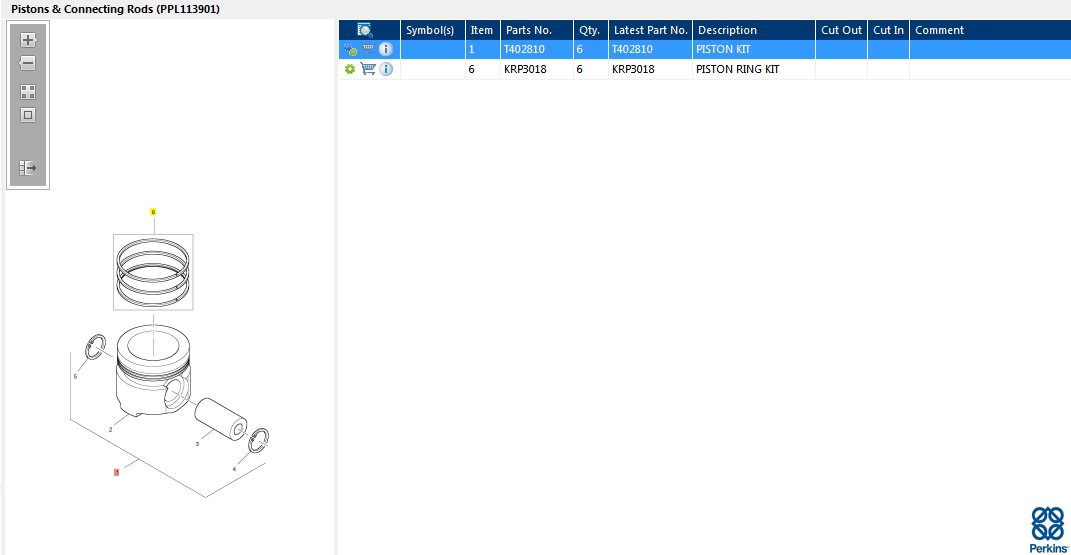
Task: Click the Comment column header
Action: click(x=990, y=30)
